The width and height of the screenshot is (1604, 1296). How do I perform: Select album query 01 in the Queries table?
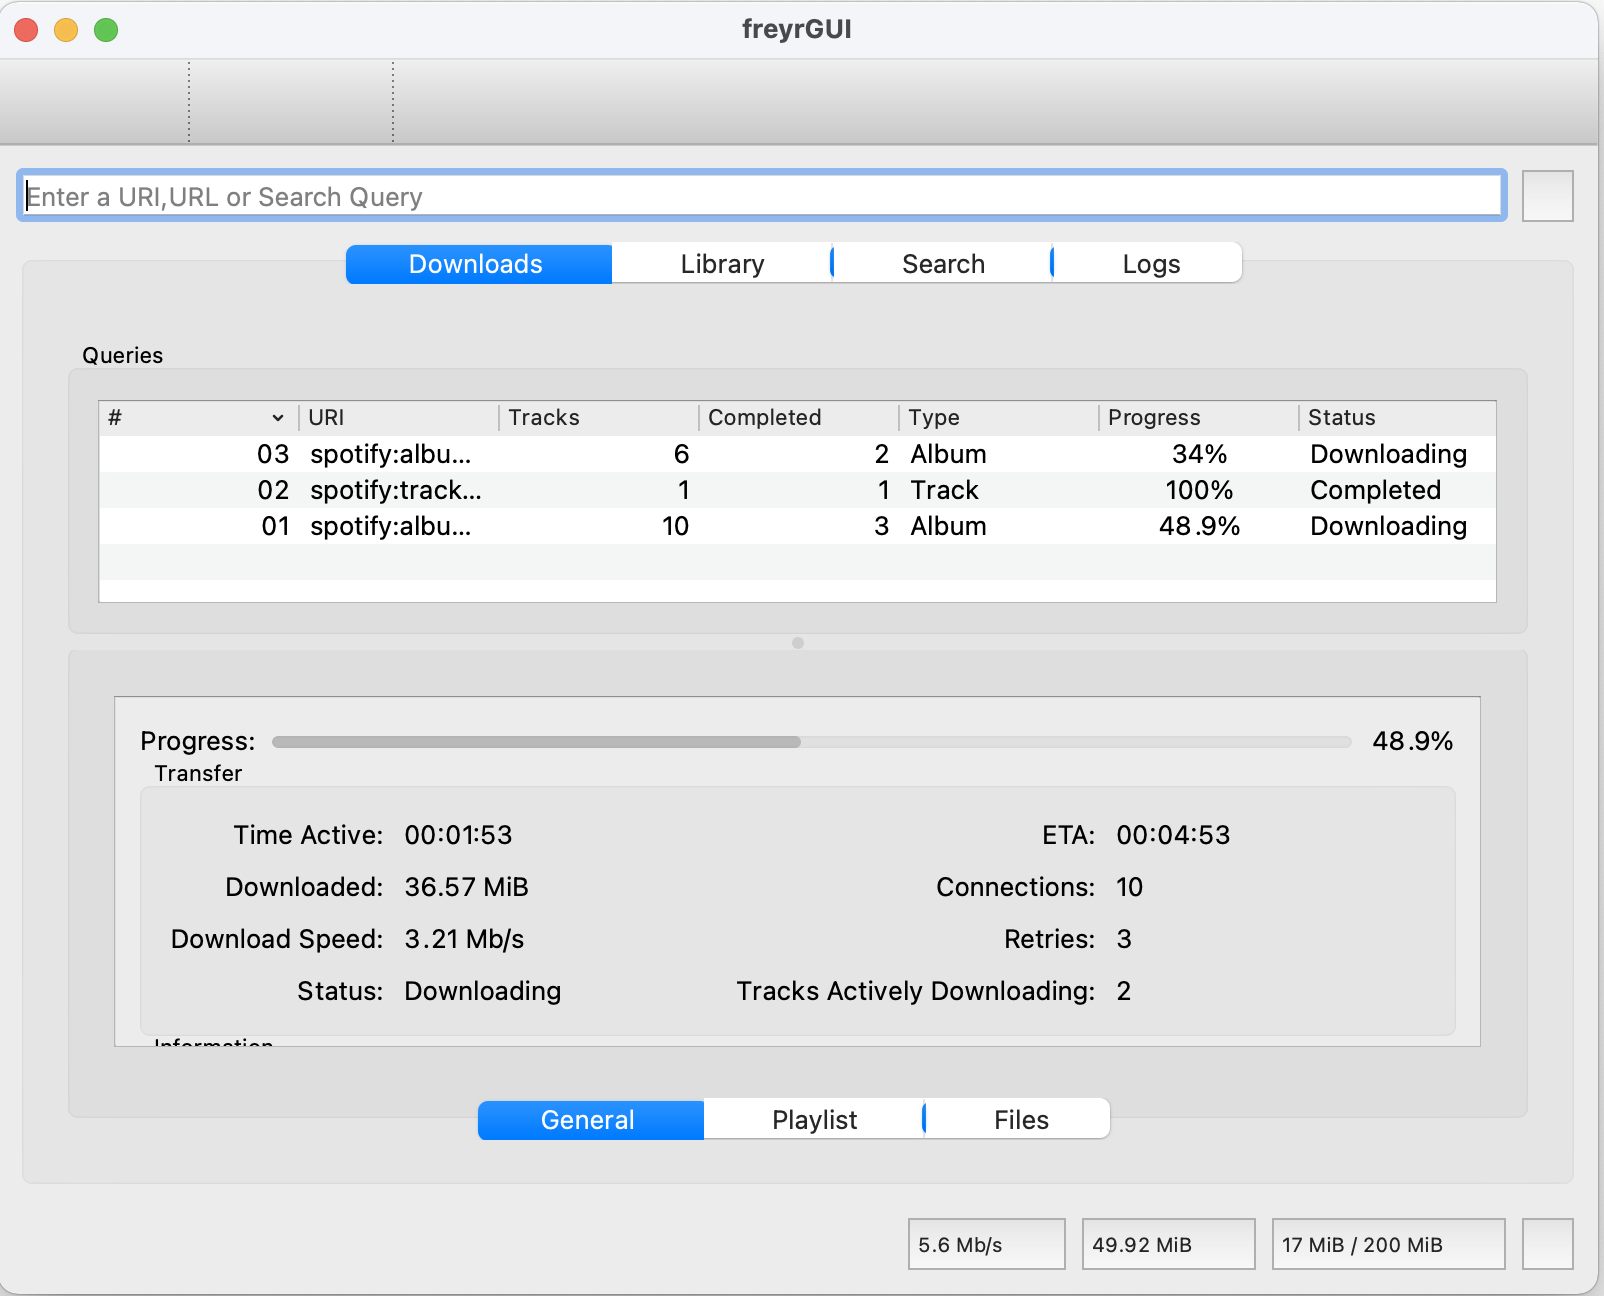(790, 526)
